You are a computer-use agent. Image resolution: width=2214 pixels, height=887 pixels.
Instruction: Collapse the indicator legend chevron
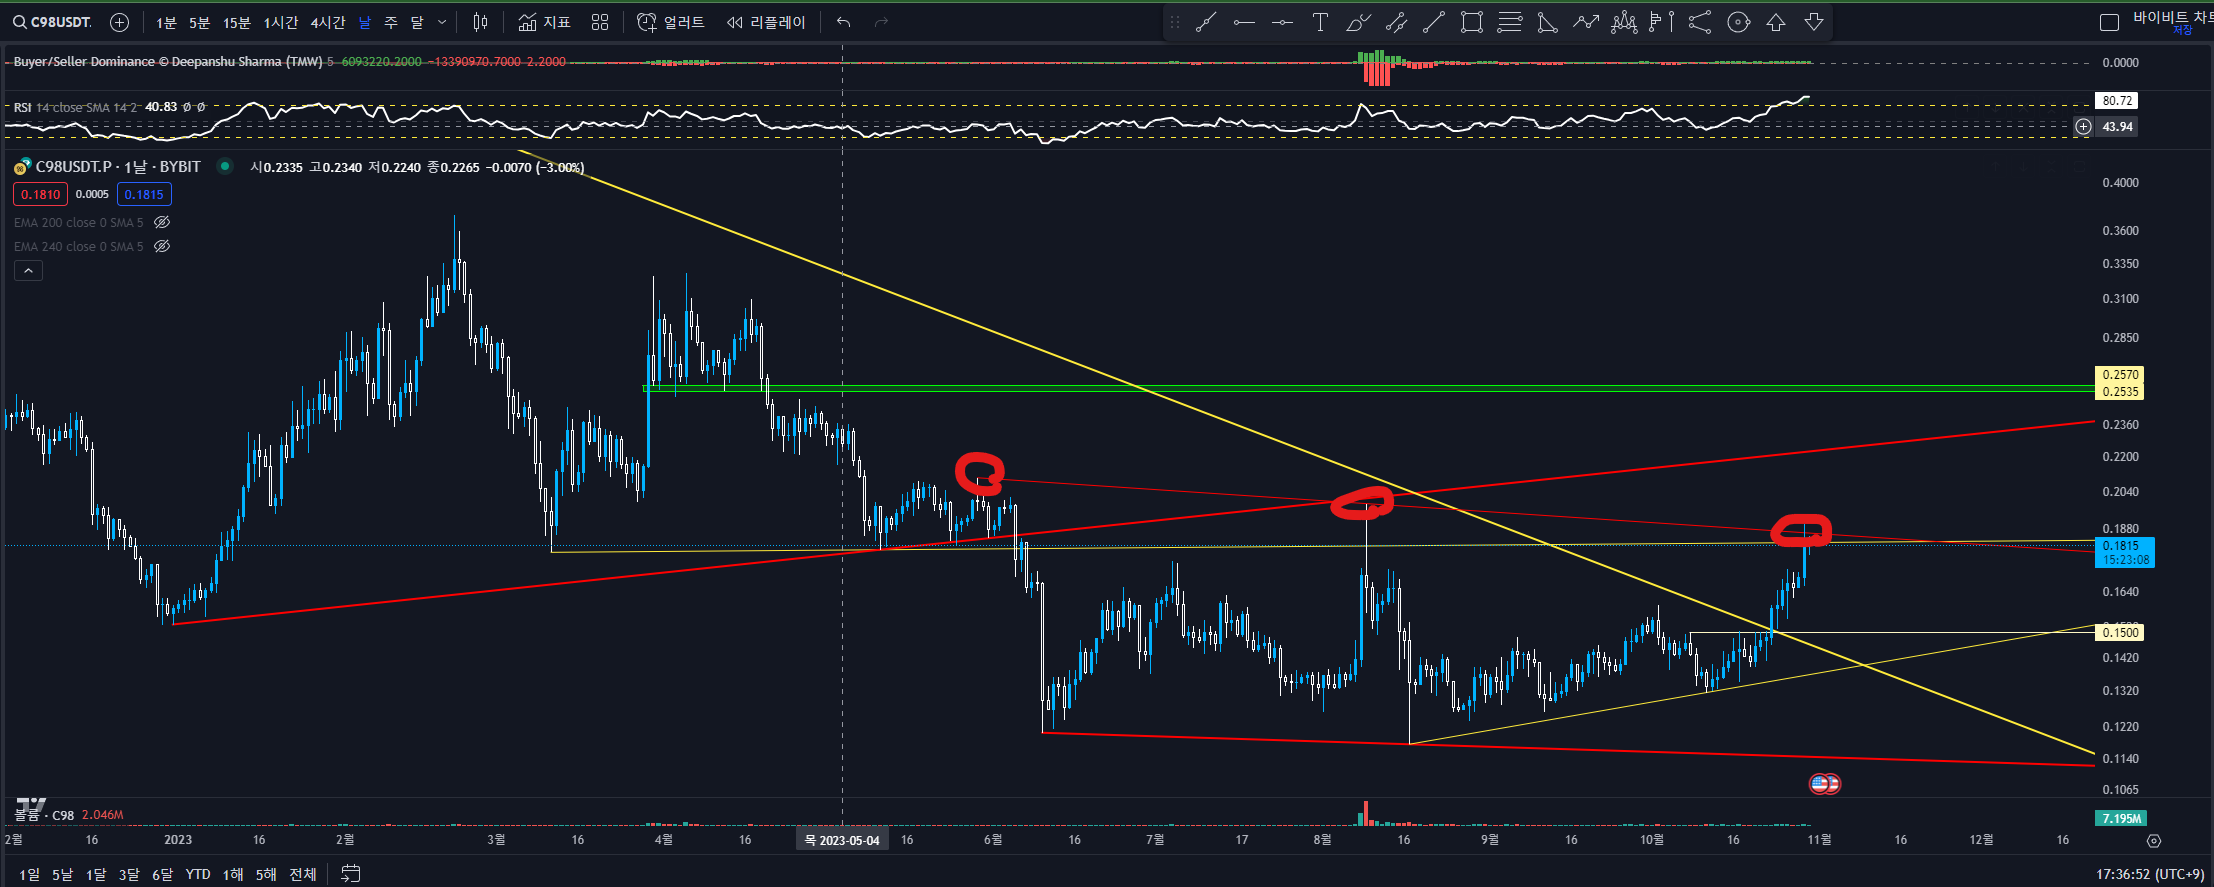[x=28, y=270]
